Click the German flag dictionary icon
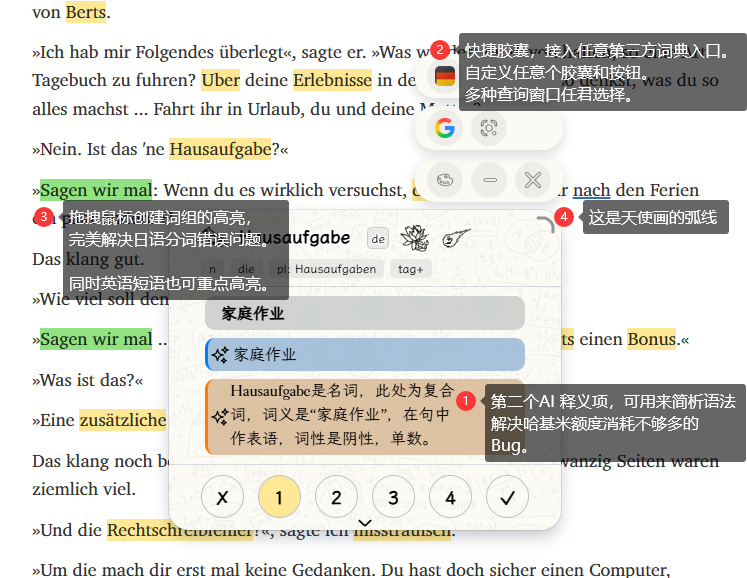 445,76
